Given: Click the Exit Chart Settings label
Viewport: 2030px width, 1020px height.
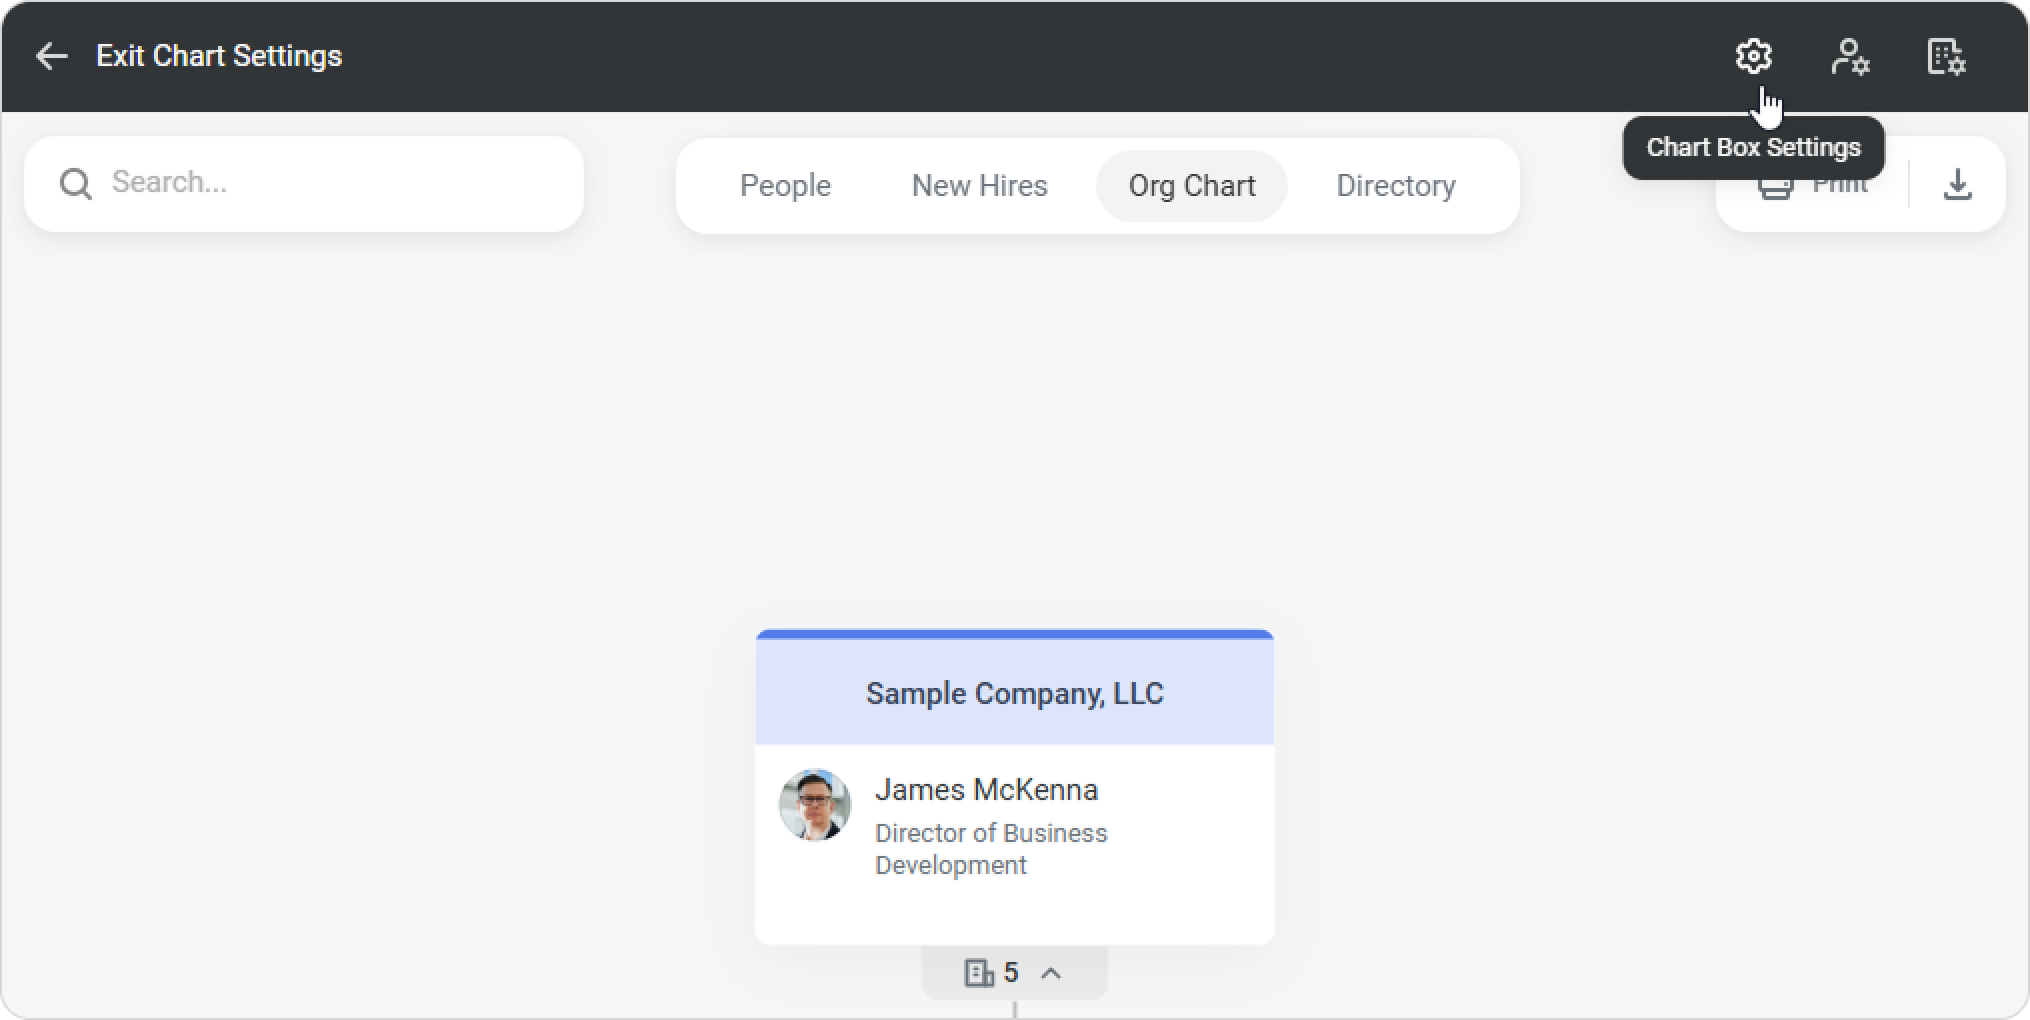Looking at the screenshot, I should (x=218, y=56).
